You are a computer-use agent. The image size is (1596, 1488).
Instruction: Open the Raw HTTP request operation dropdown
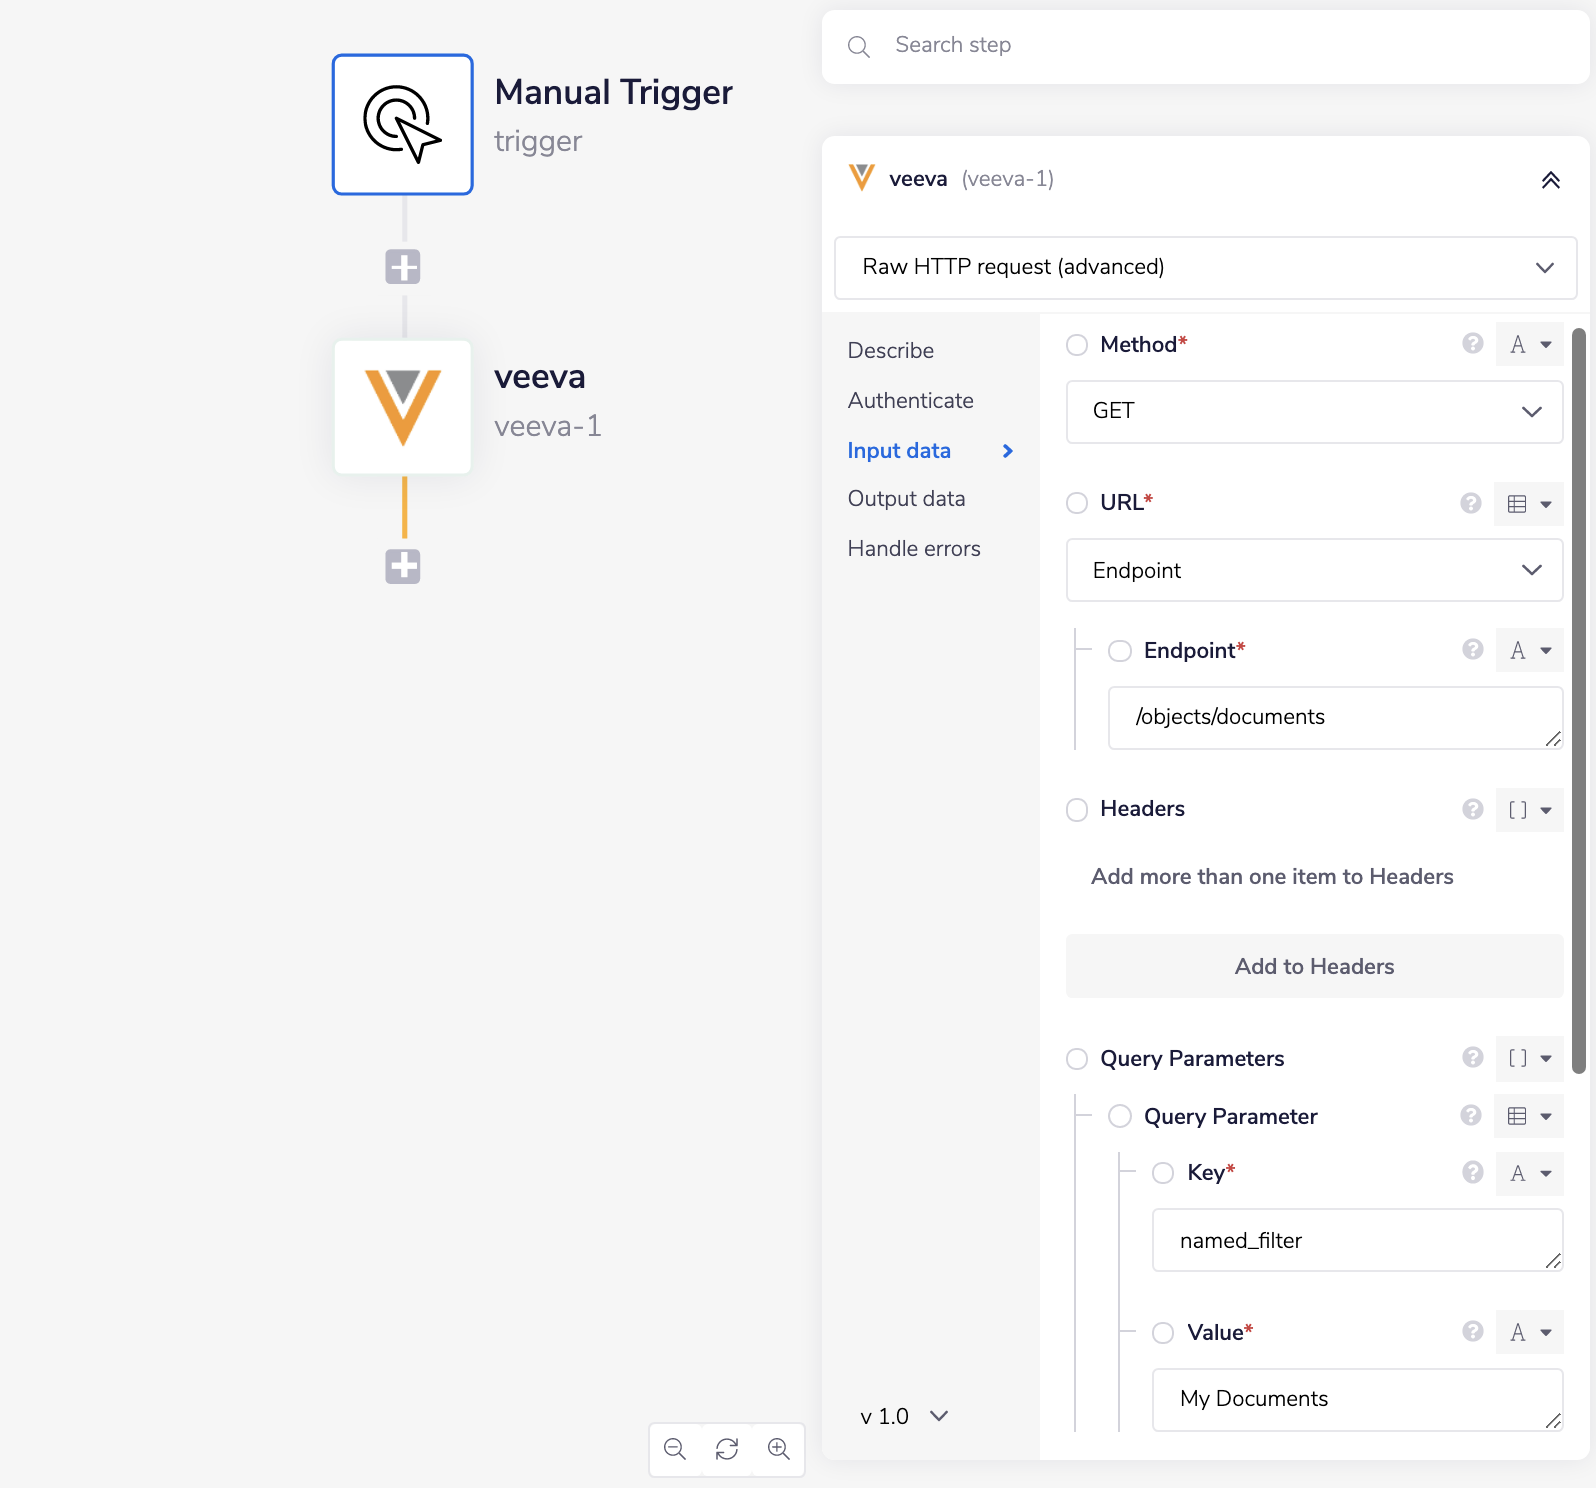(x=1205, y=268)
